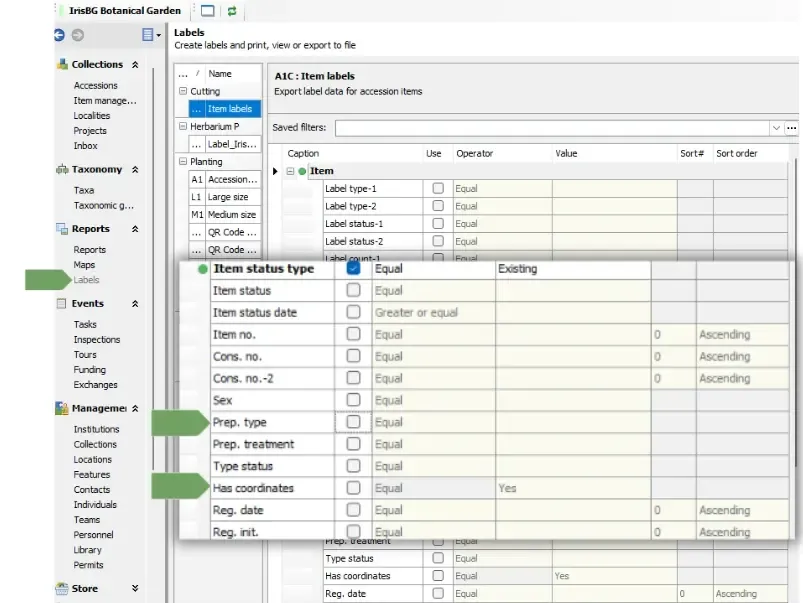Open Labels under Reports

(x=86, y=280)
